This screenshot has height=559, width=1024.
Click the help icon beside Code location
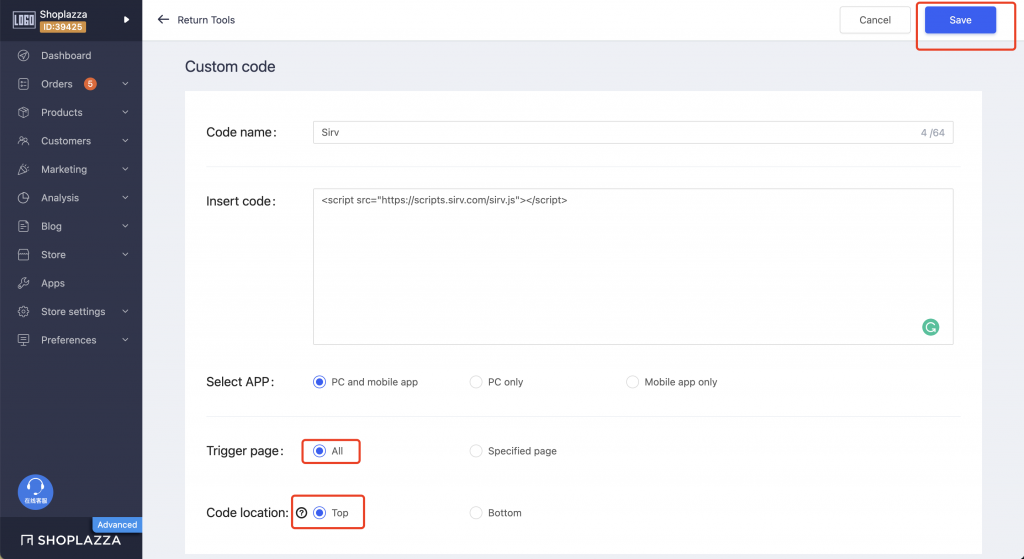tap(302, 513)
